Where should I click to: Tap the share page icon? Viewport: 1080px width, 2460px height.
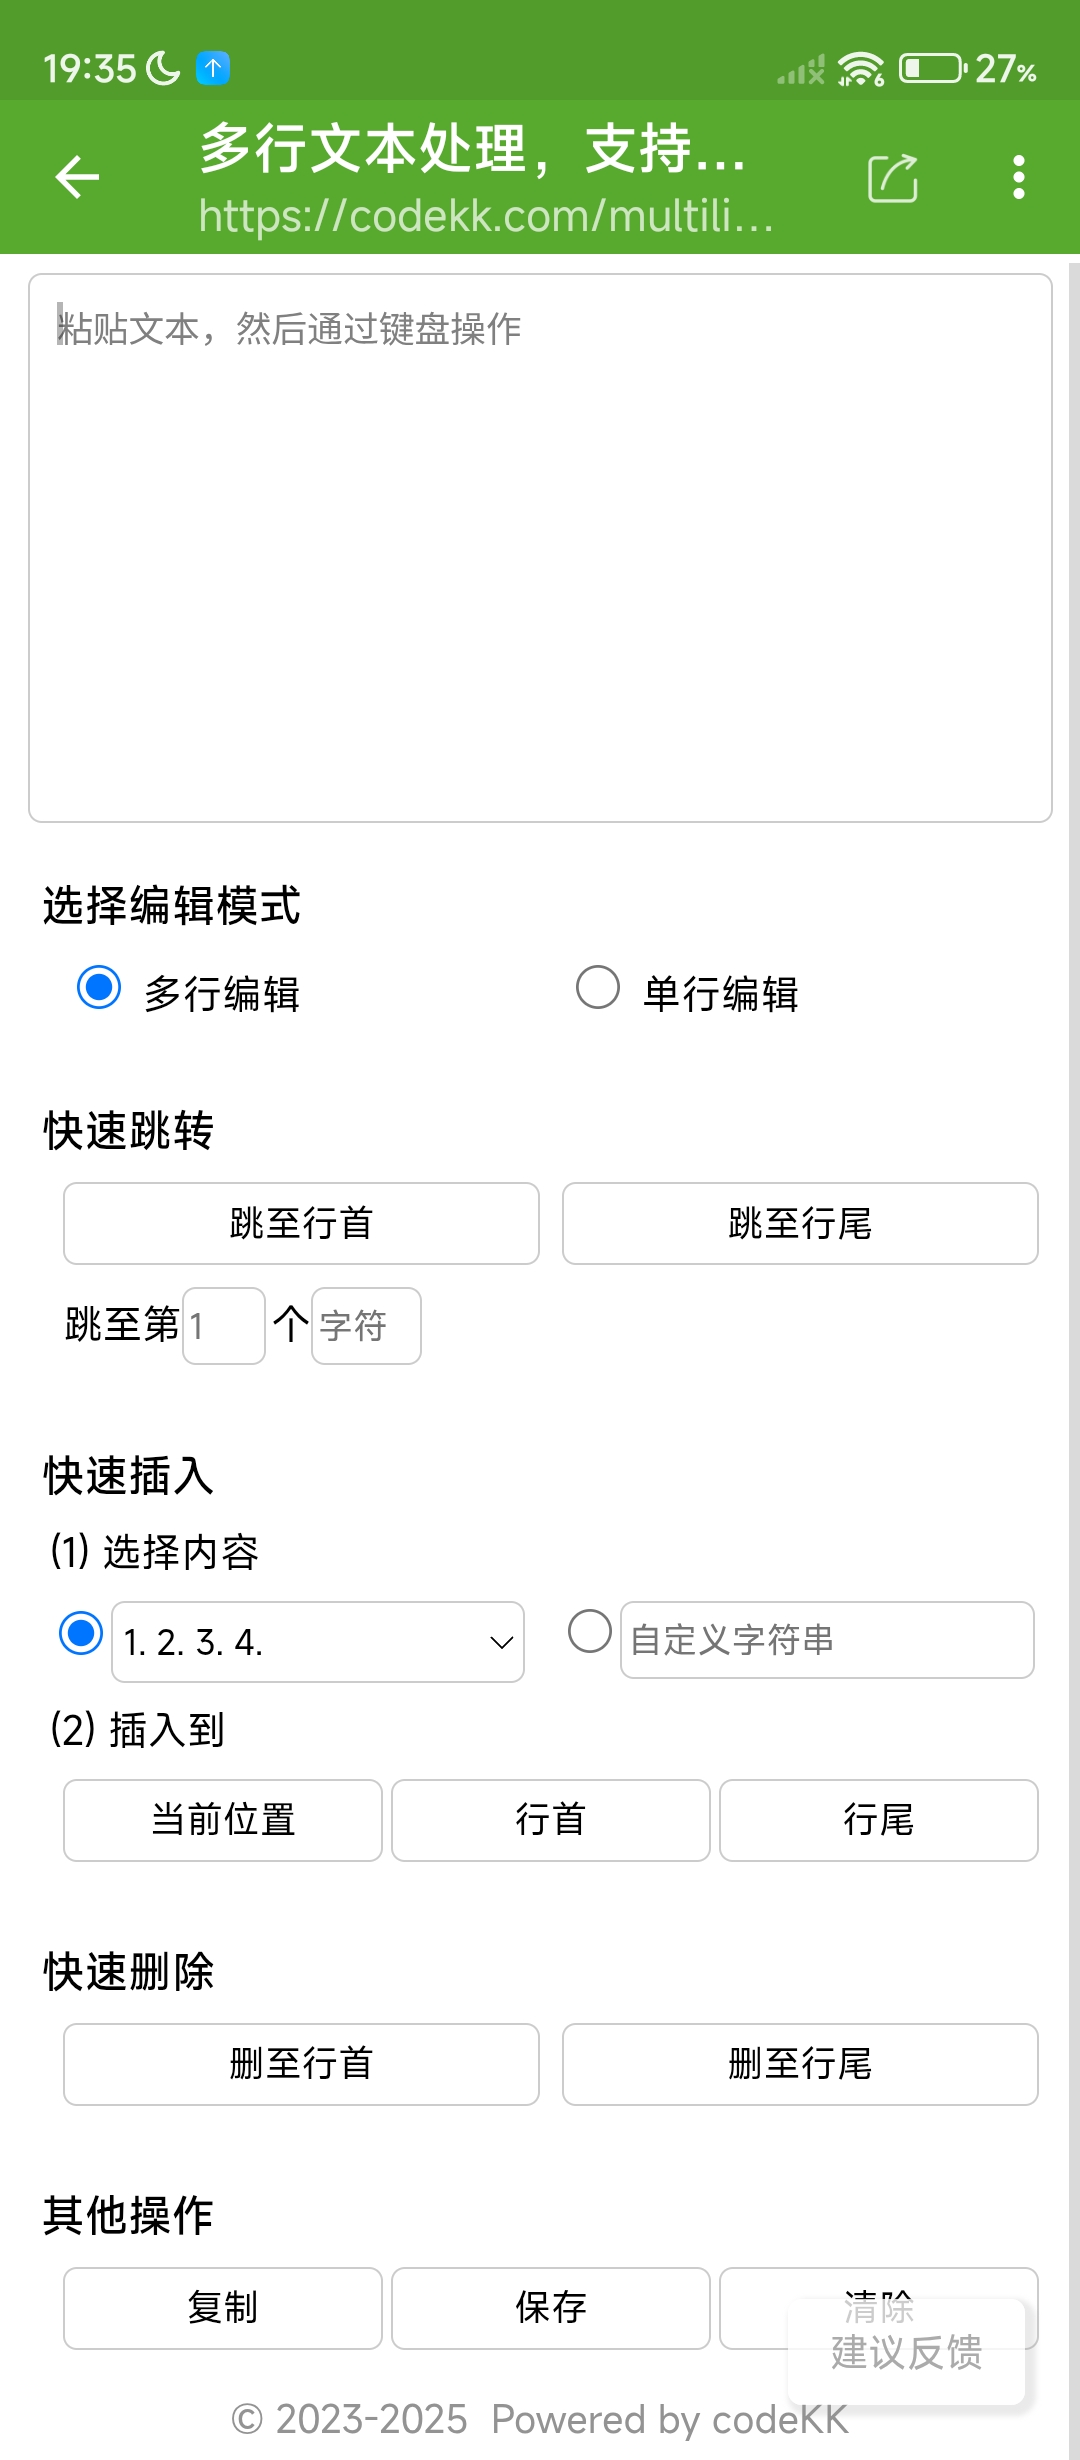[892, 179]
